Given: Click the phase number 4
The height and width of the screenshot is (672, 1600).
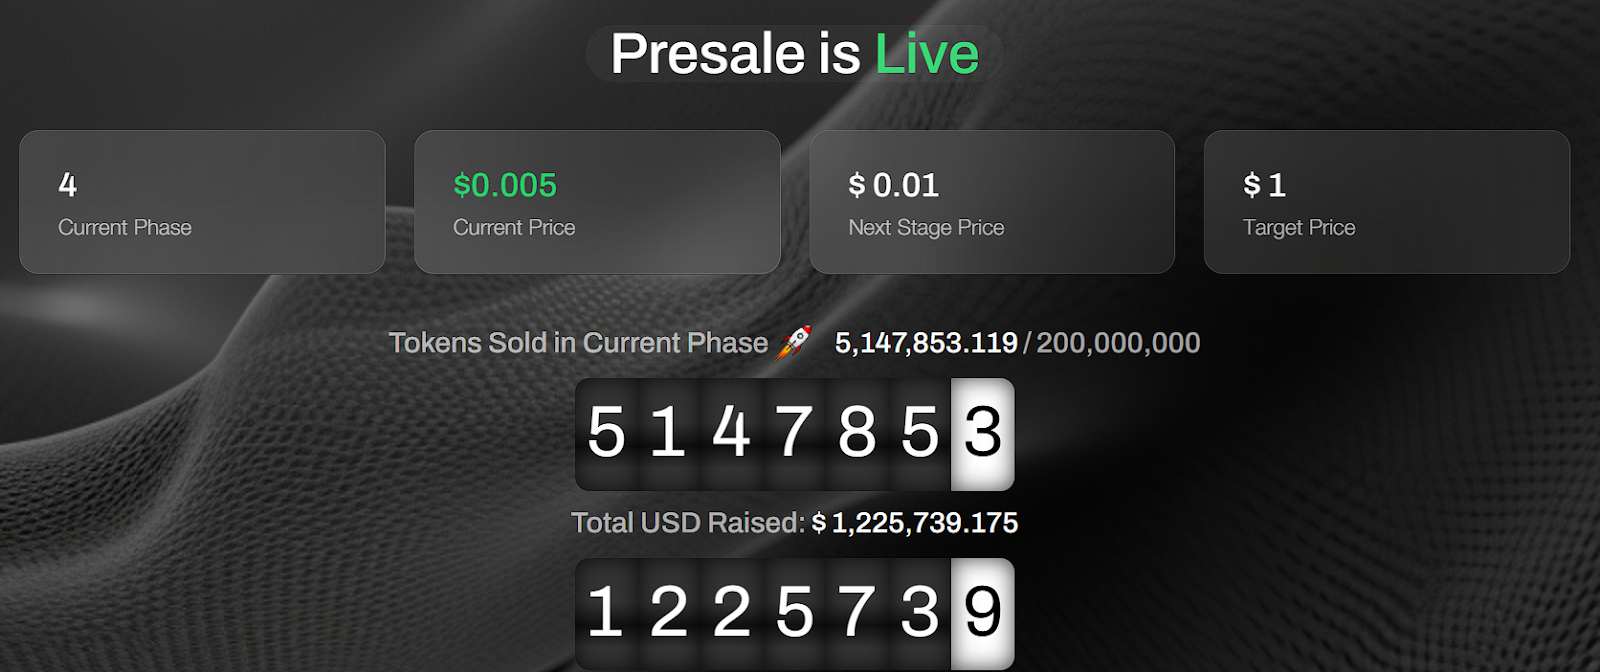Looking at the screenshot, I should pos(67,185).
